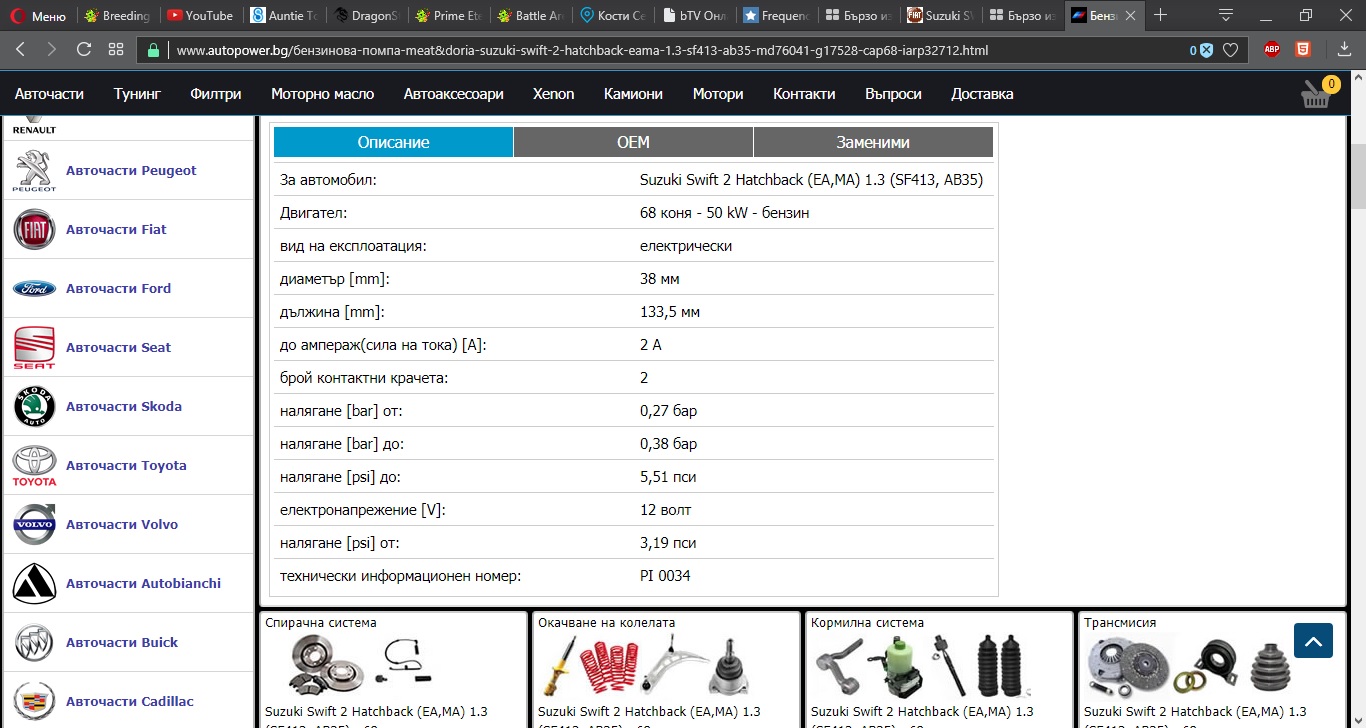This screenshot has width=1366, height=728.
Task: Click the address bar URL field
Action: pyautogui.click(x=660, y=50)
